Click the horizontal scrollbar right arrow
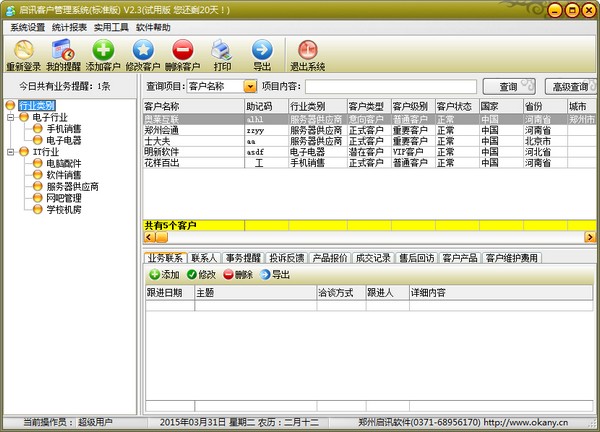Screen dimensions: 600x432 tap(590, 237)
